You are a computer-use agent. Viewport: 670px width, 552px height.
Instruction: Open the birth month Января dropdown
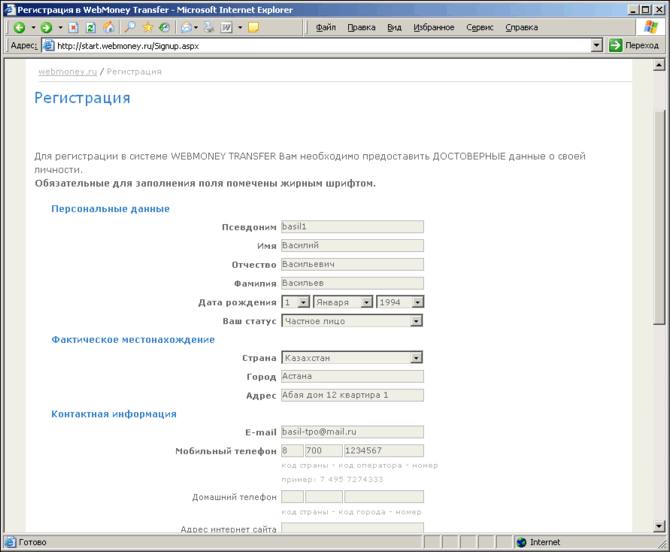coord(344,302)
